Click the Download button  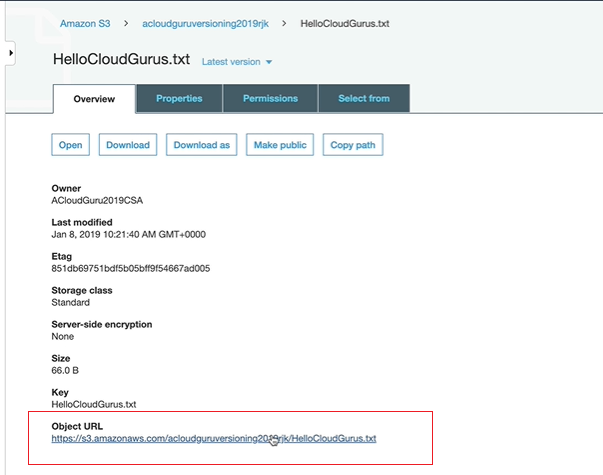[128, 145]
